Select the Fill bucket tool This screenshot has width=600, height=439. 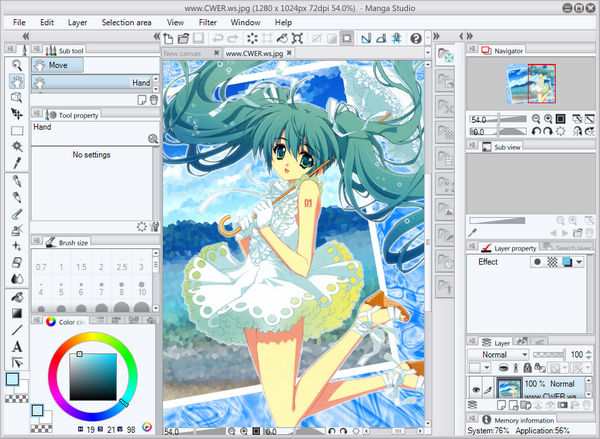(16, 297)
